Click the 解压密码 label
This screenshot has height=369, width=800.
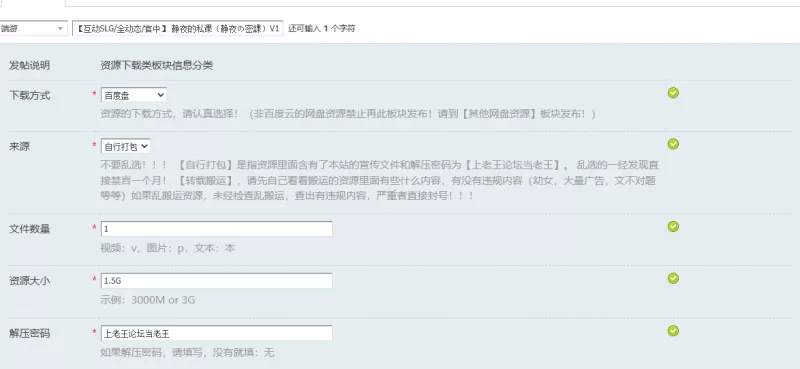point(30,334)
